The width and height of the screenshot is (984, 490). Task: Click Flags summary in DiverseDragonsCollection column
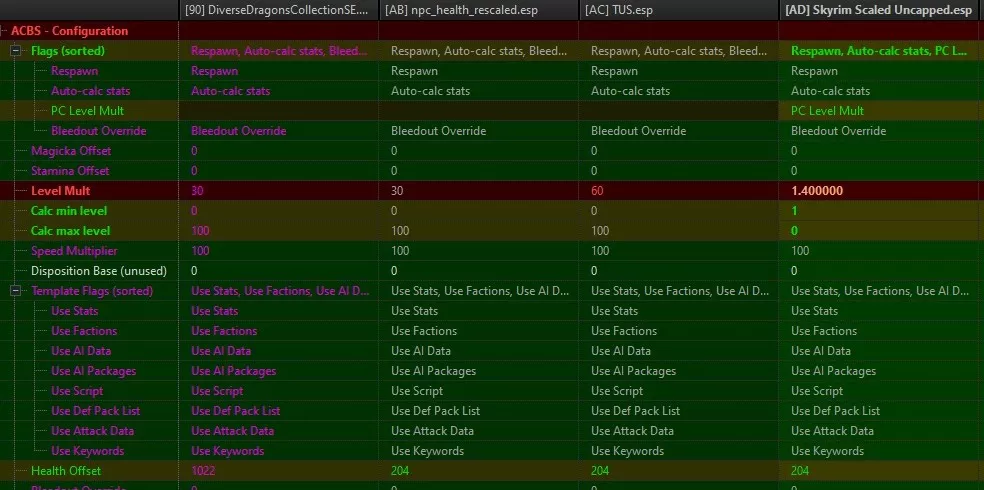click(x=279, y=51)
